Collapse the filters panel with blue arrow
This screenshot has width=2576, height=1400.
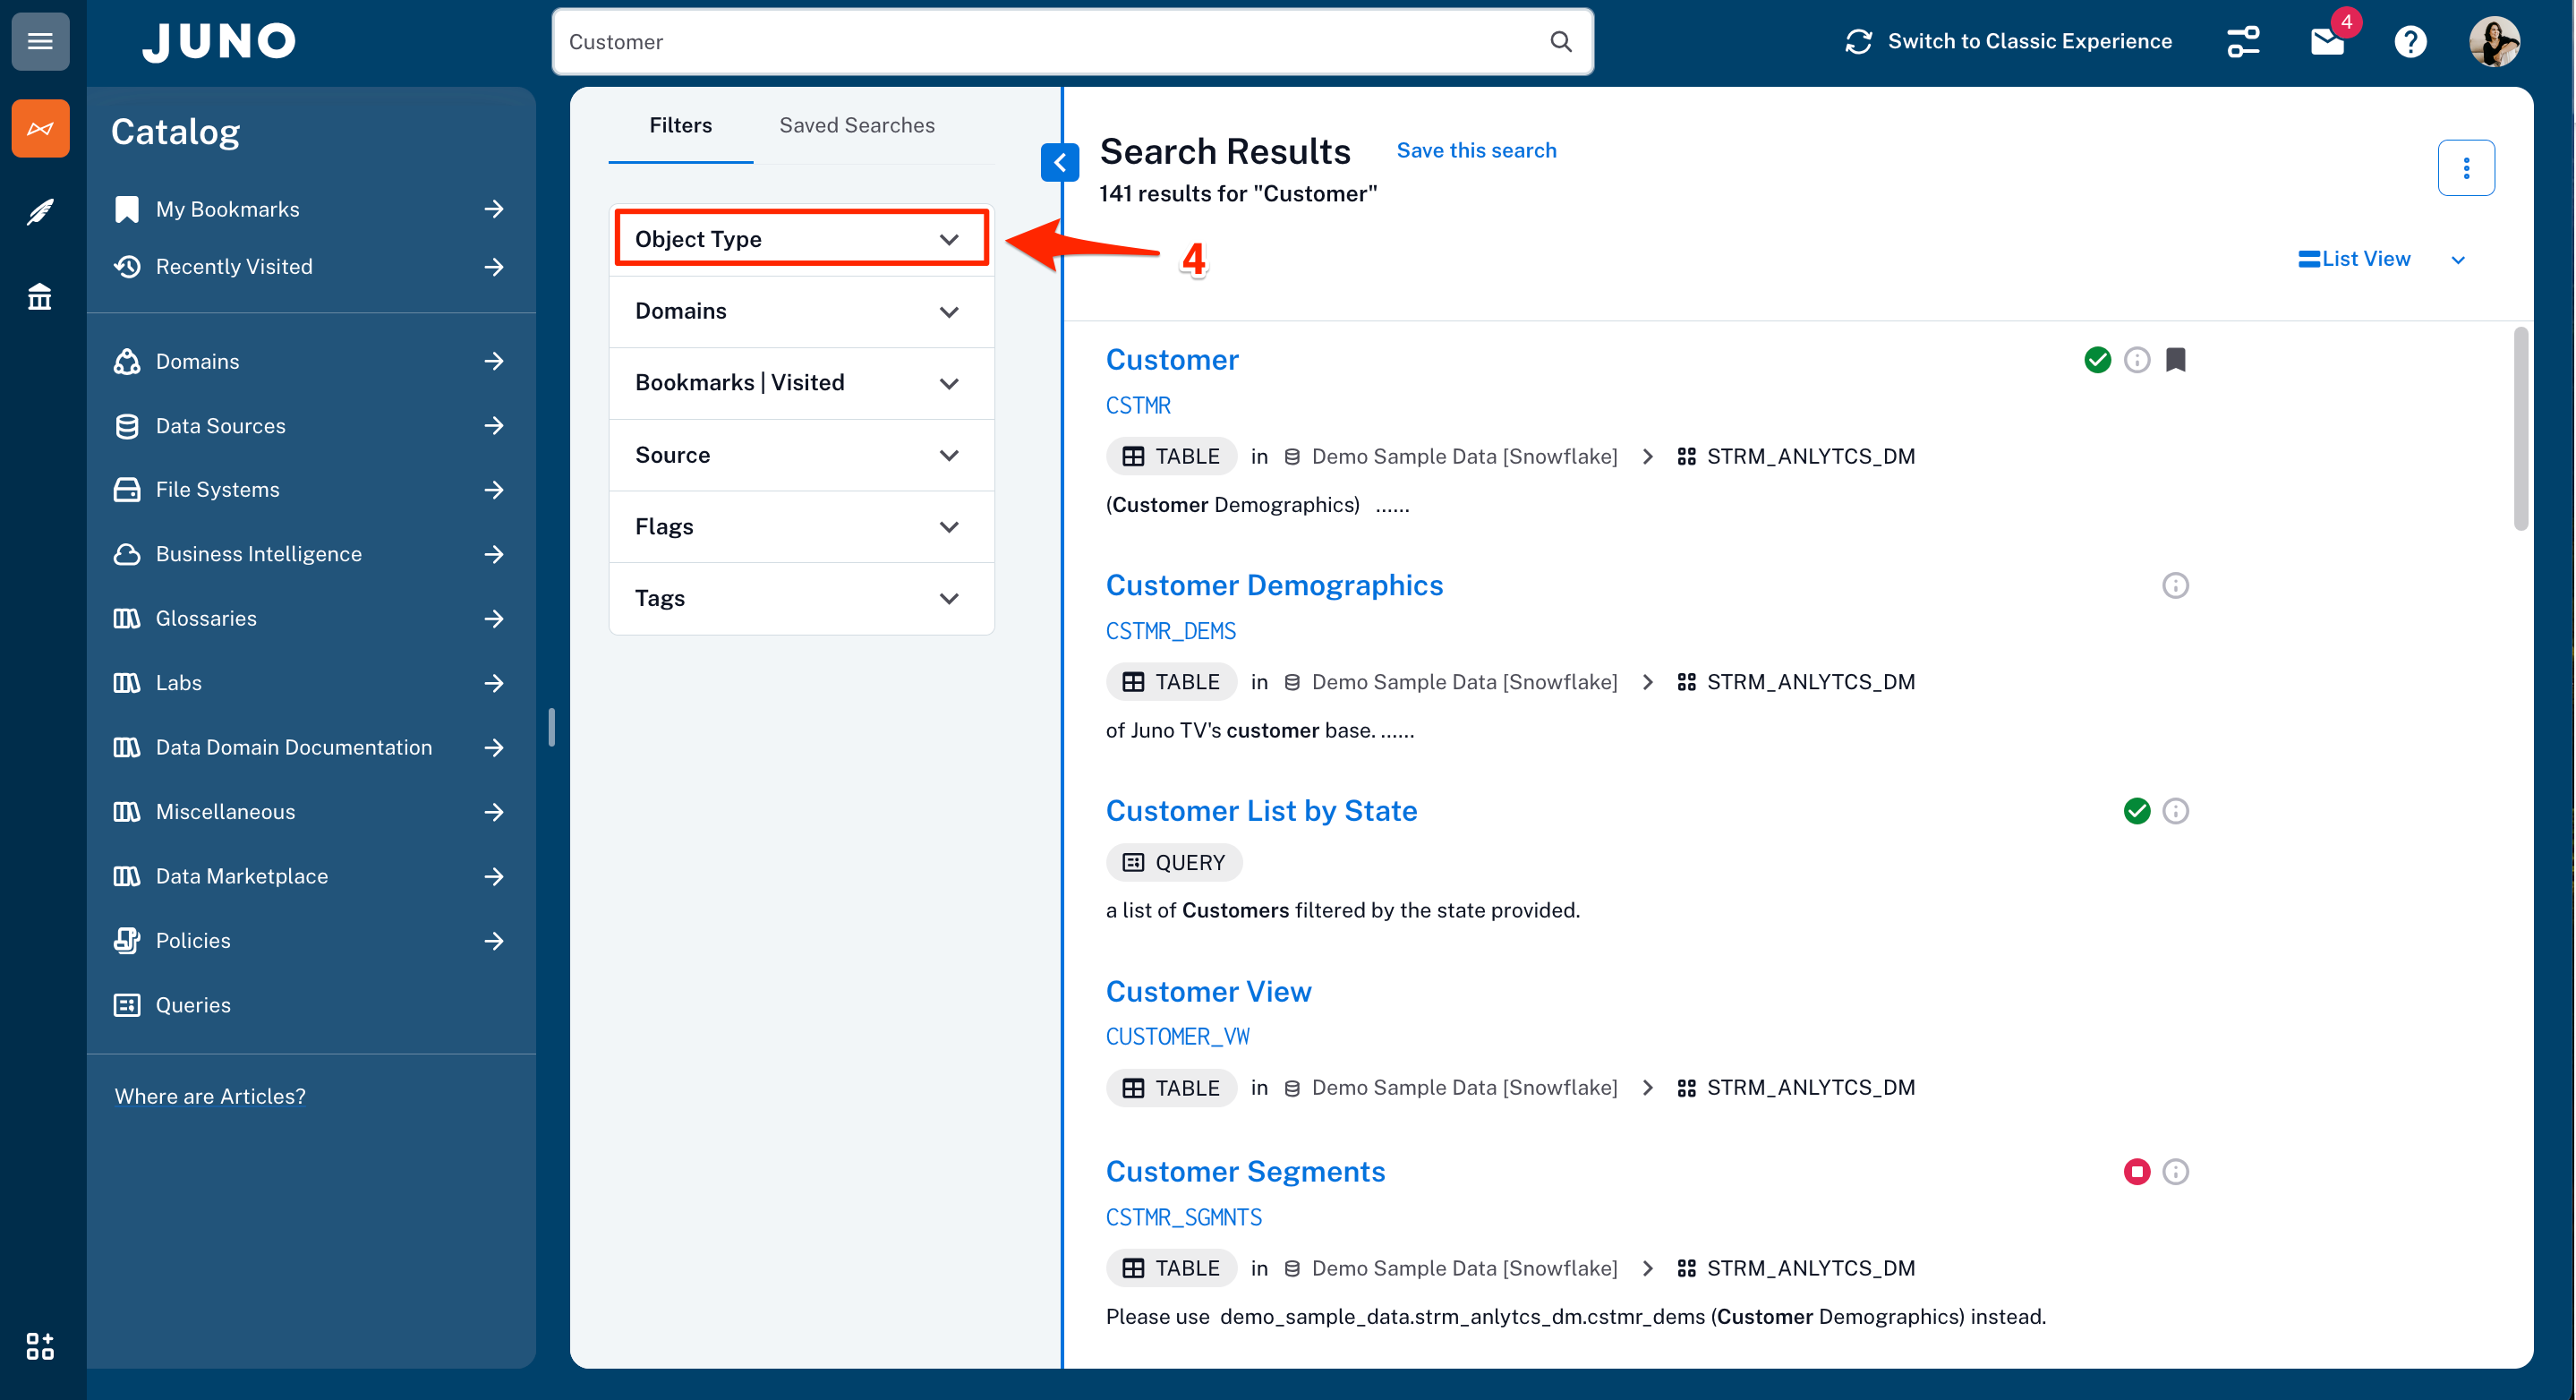(x=1059, y=162)
